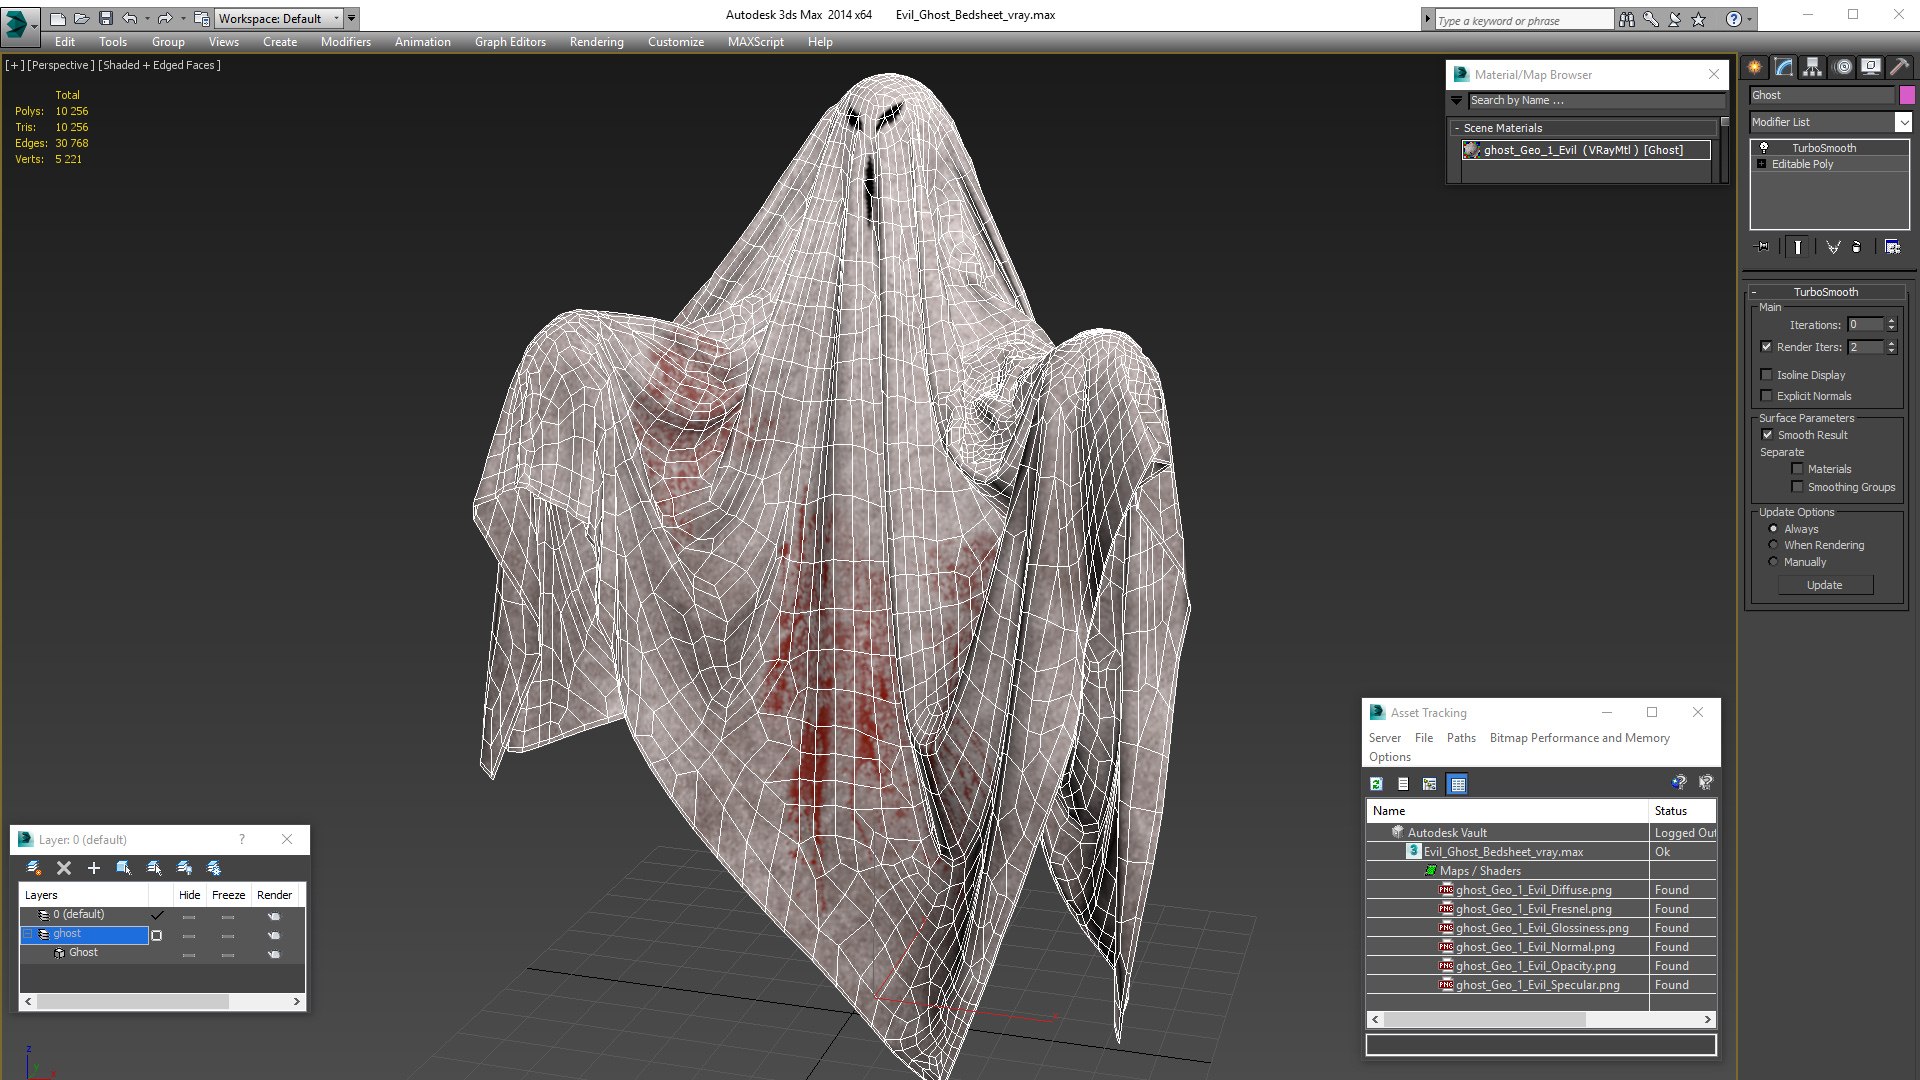1920x1080 pixels.
Task: Collapse Scene Materials section
Action: click(1457, 128)
